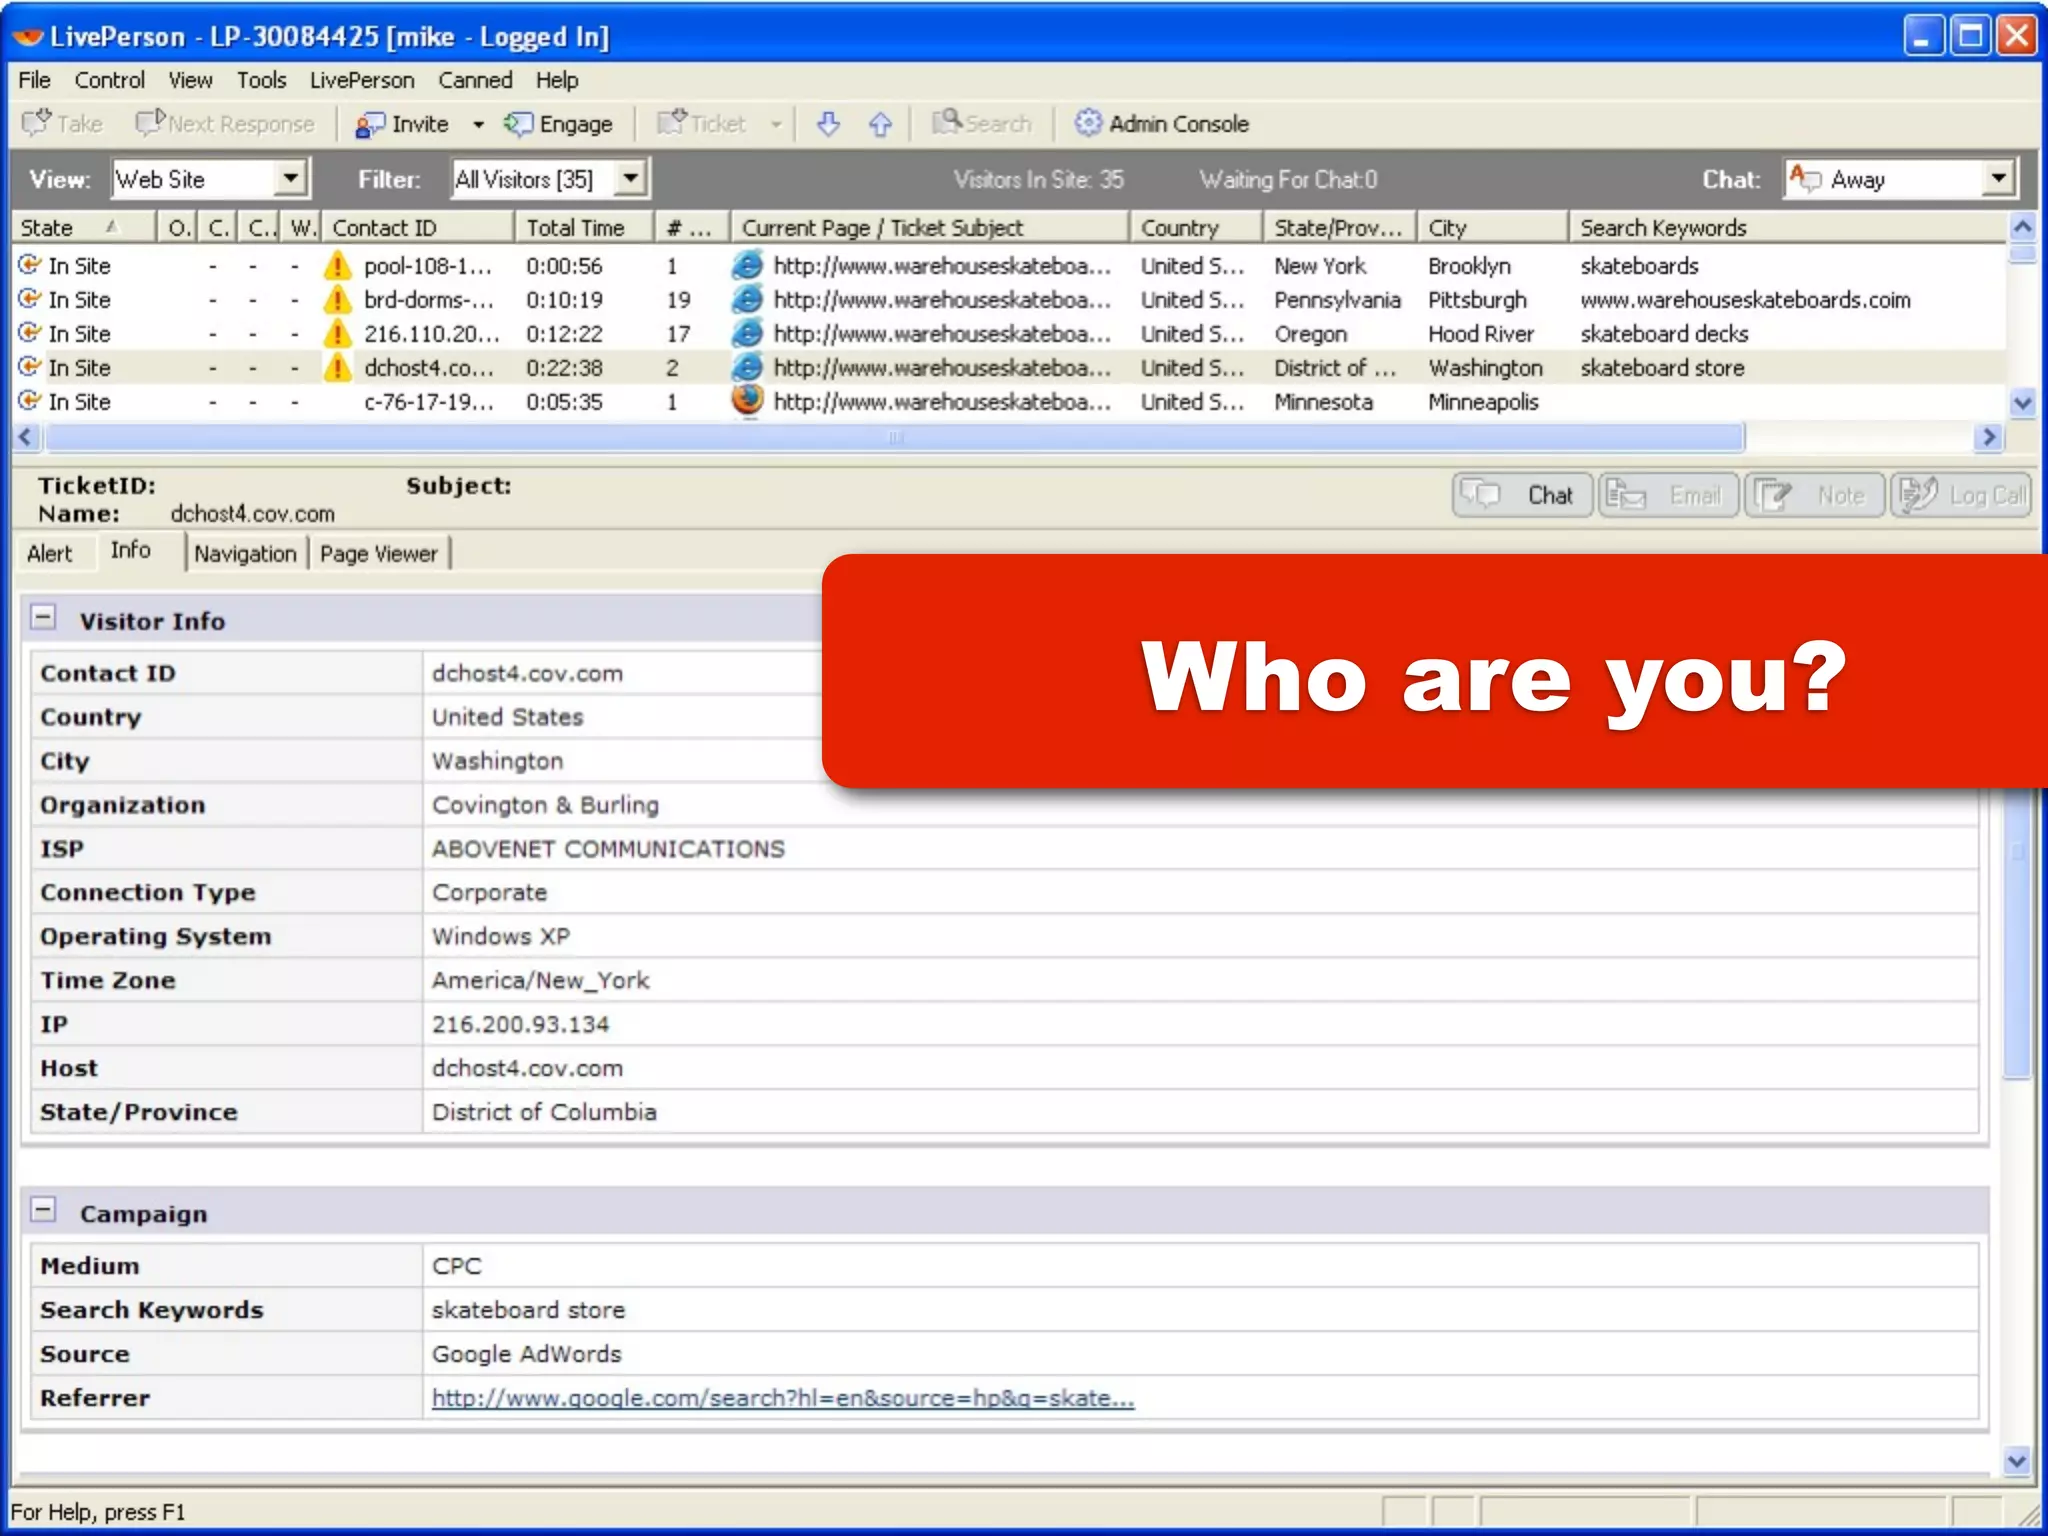Click warning icon for brd-dorms visitor
This screenshot has width=2048, height=1536.
pyautogui.click(x=338, y=299)
